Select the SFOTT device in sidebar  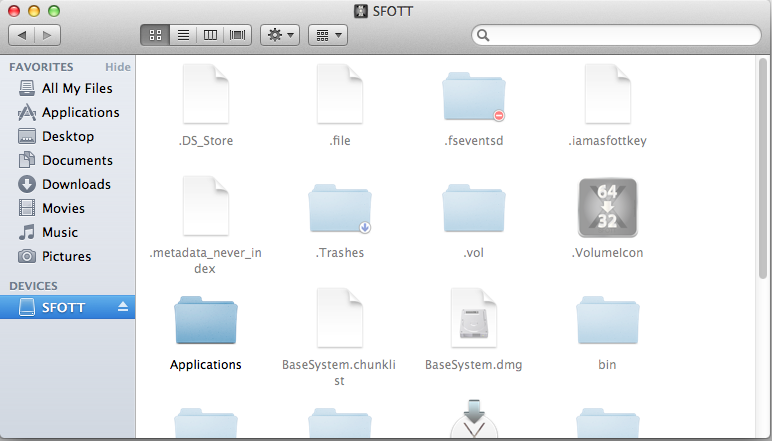(x=67, y=307)
